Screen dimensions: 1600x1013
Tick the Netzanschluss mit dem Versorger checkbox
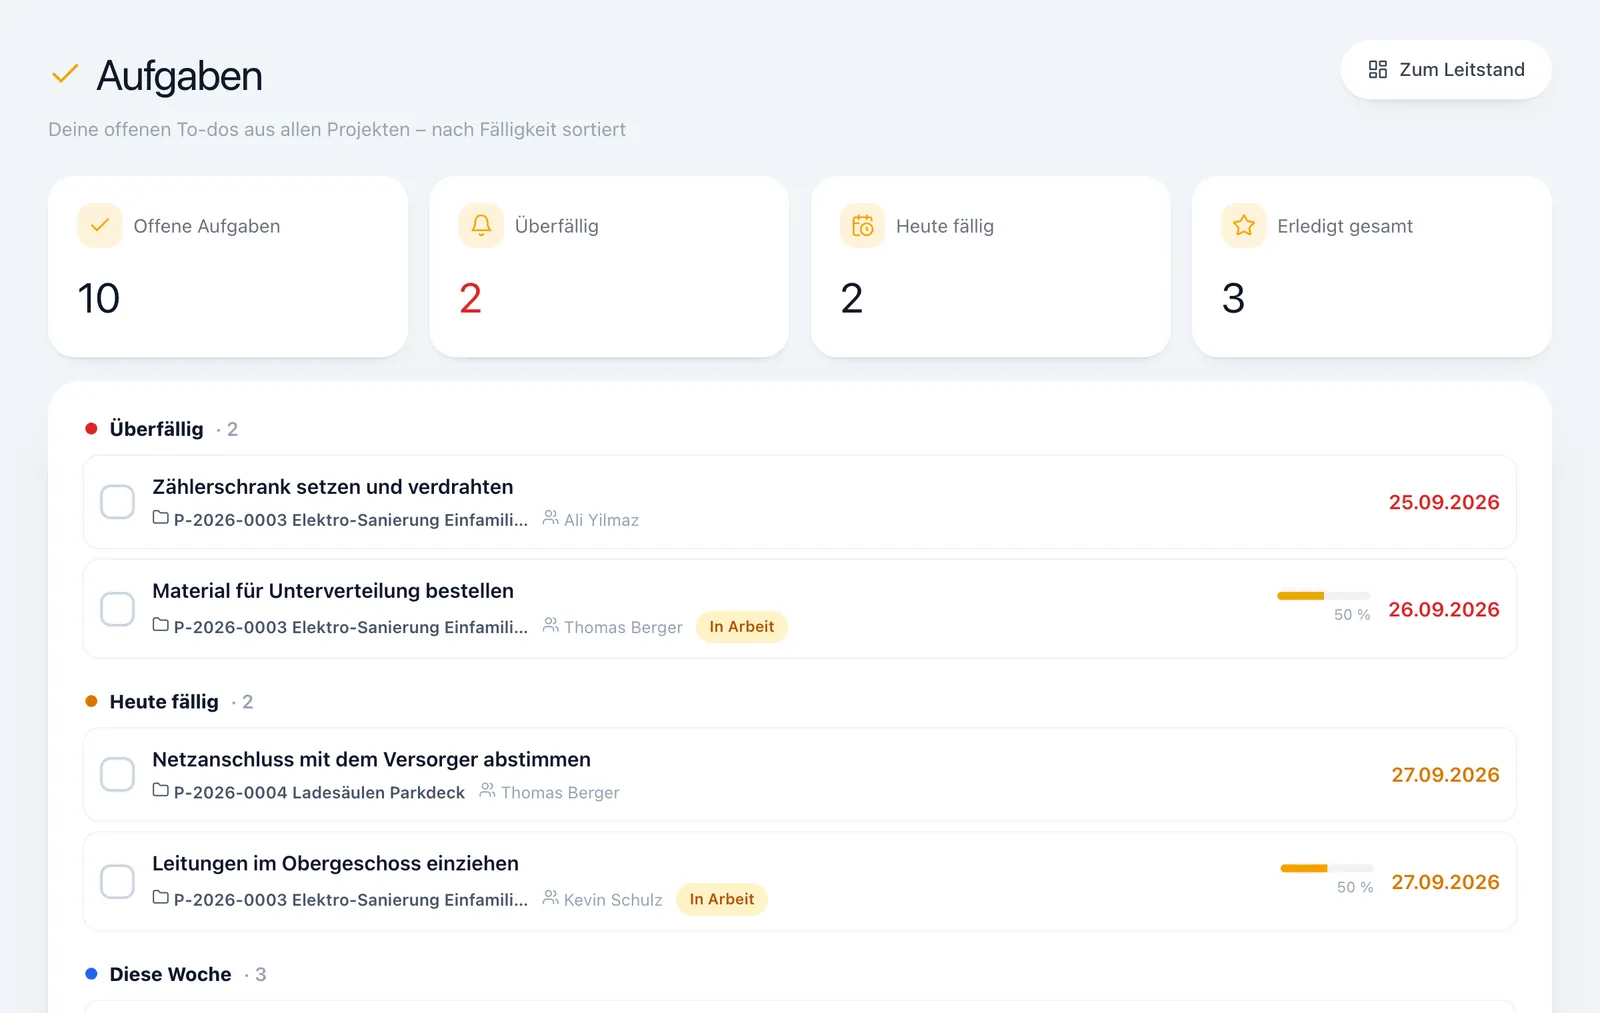(117, 775)
